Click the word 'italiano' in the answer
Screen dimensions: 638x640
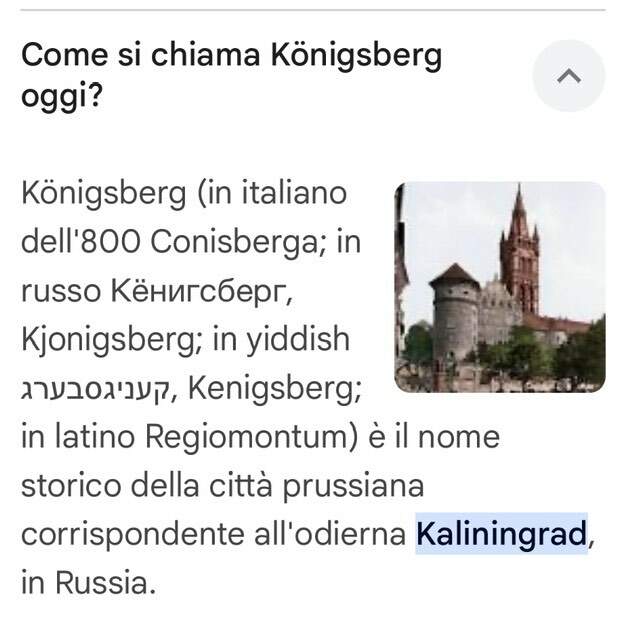294,193
